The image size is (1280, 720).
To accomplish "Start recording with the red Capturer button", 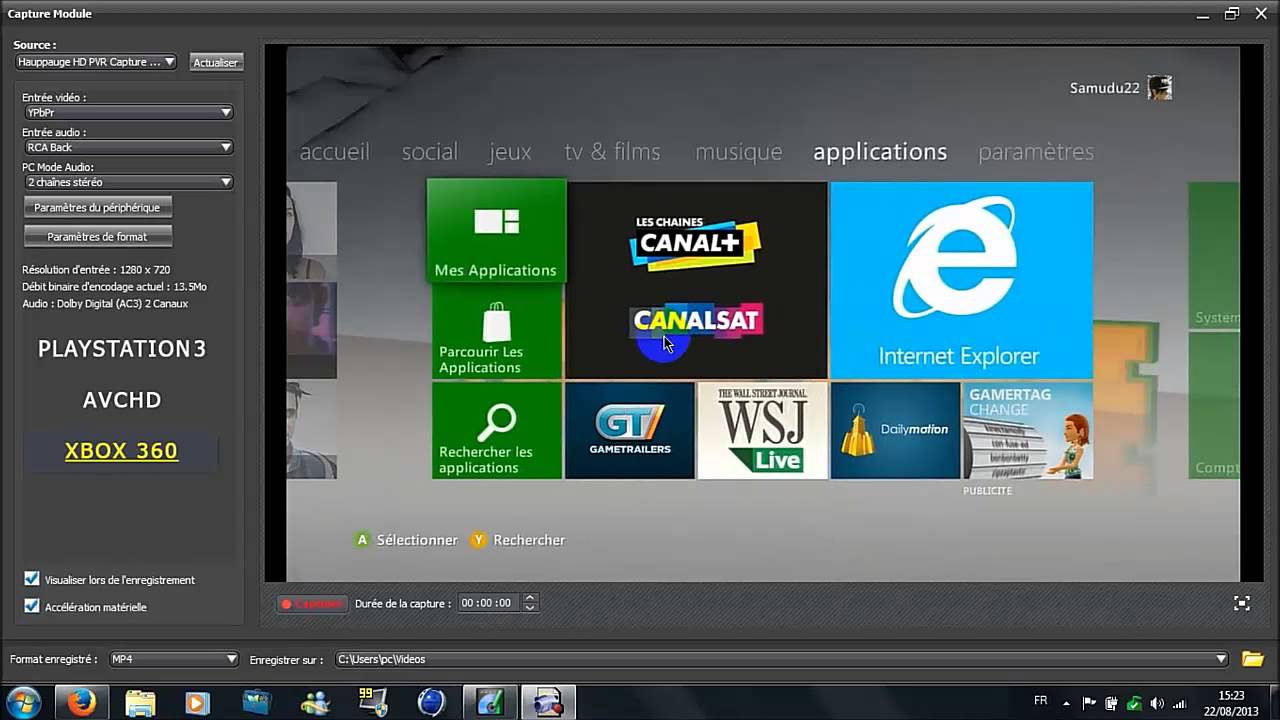I will [x=312, y=604].
